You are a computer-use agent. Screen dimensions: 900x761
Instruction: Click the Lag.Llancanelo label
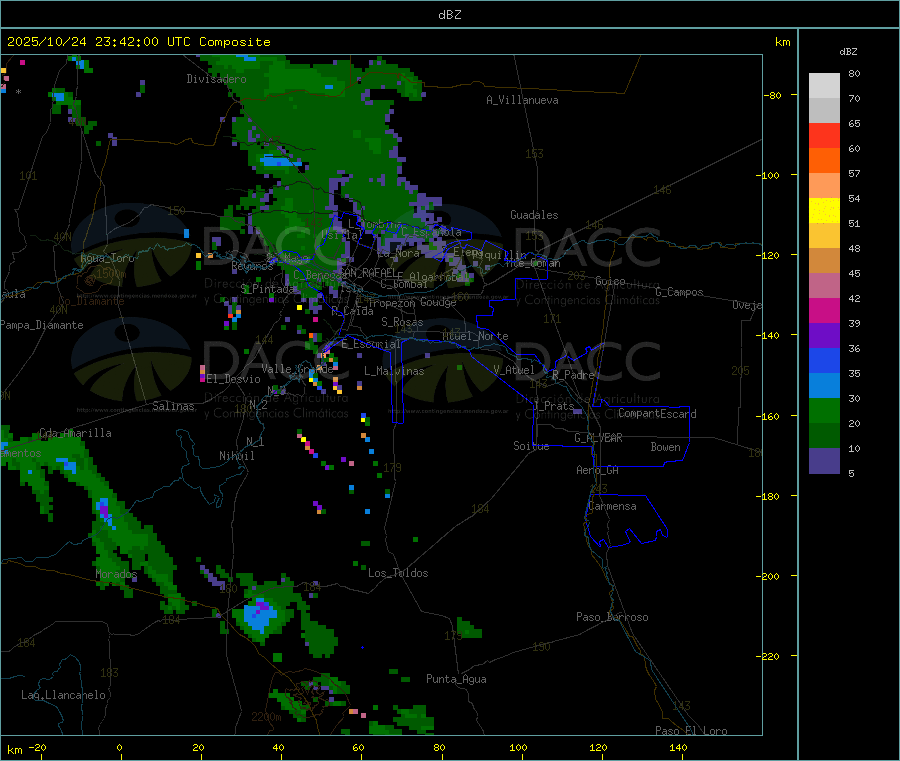click(63, 695)
